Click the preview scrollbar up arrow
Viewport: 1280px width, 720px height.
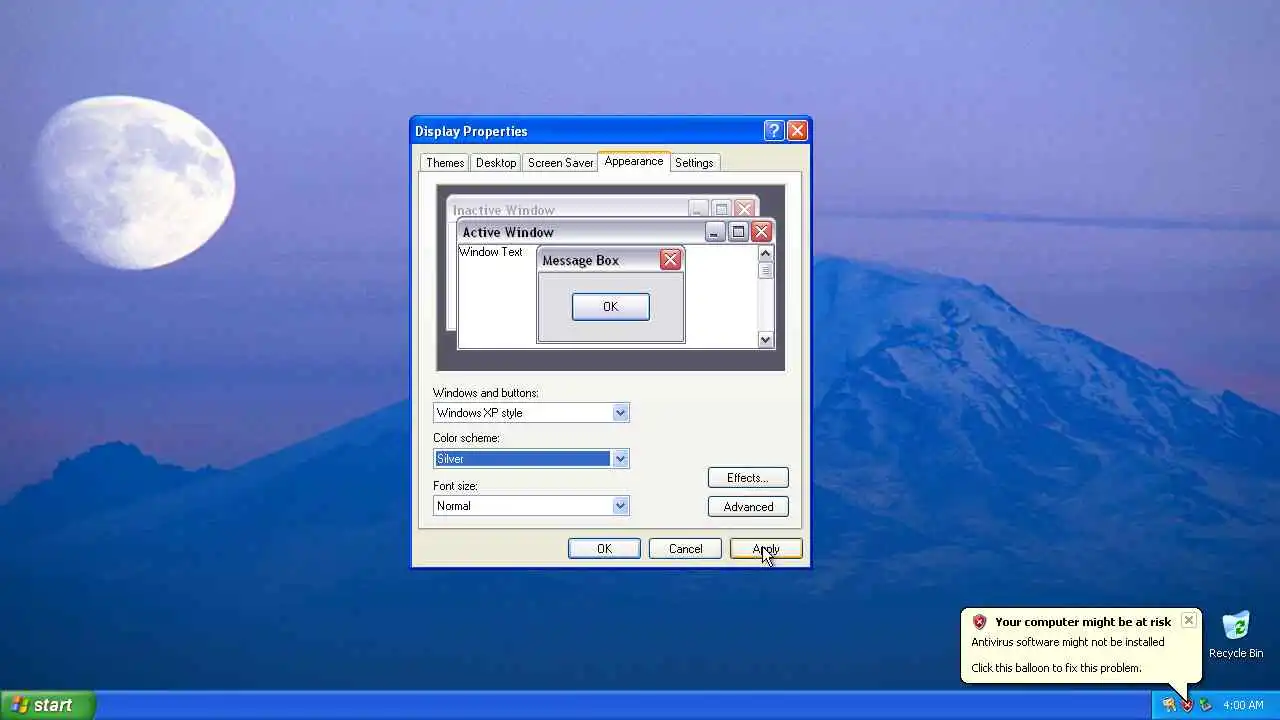click(x=766, y=254)
